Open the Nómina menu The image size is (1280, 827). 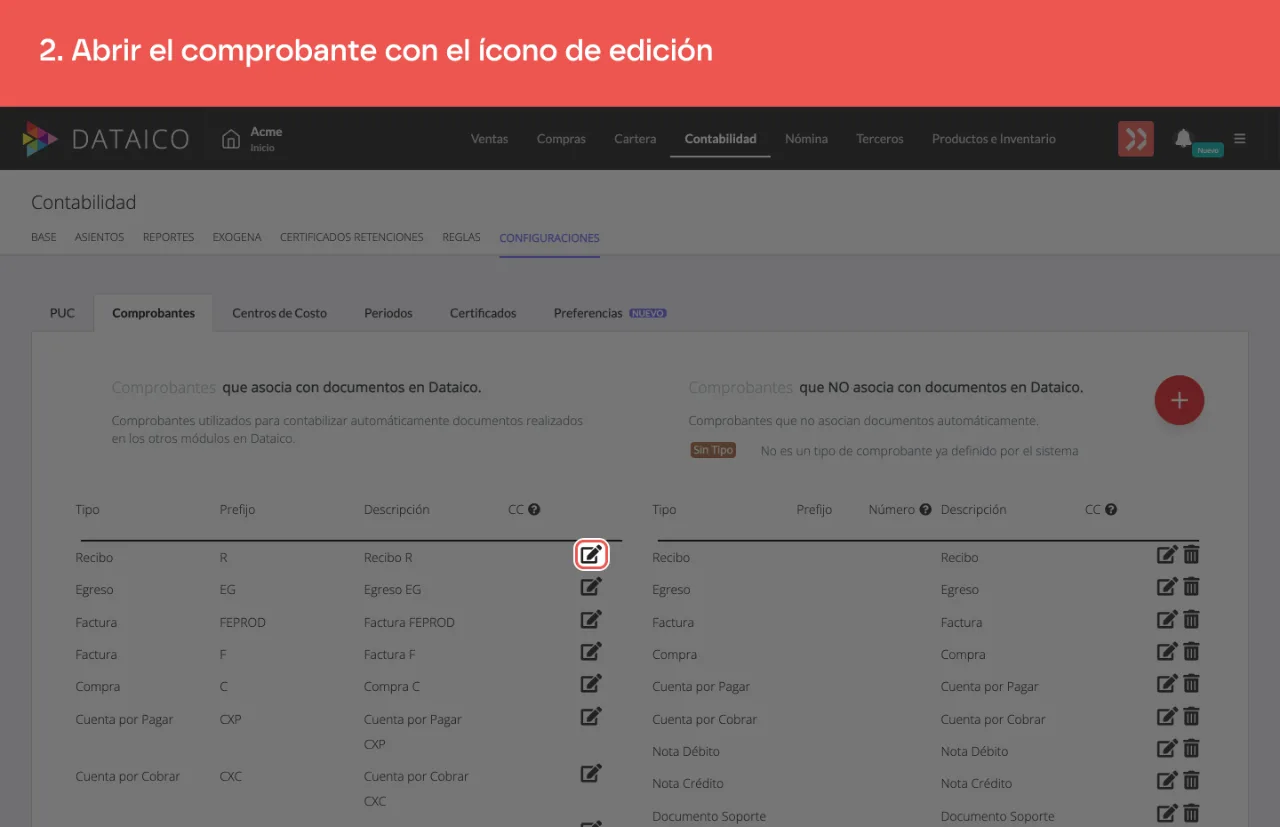[x=806, y=139]
